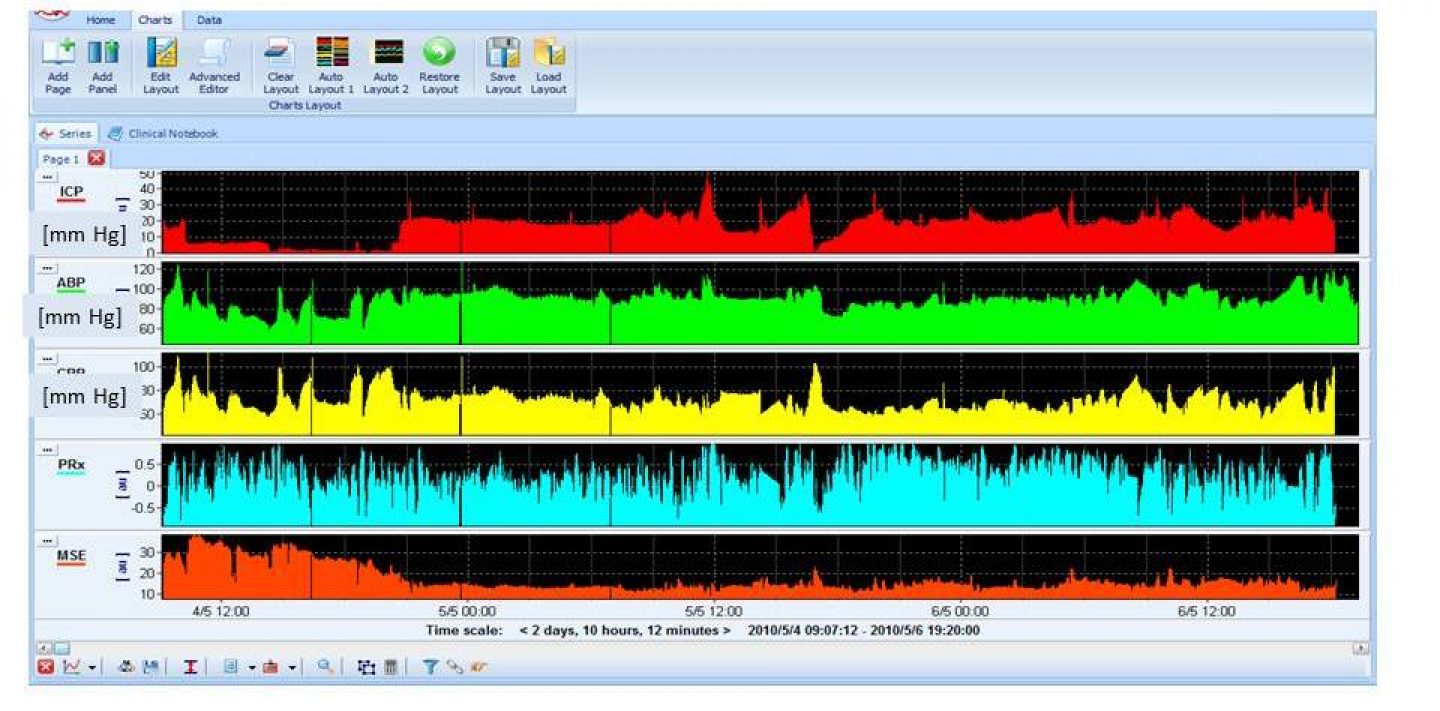Open the dropdown beside the document icon
The height and width of the screenshot is (711, 1440).
pos(250,666)
